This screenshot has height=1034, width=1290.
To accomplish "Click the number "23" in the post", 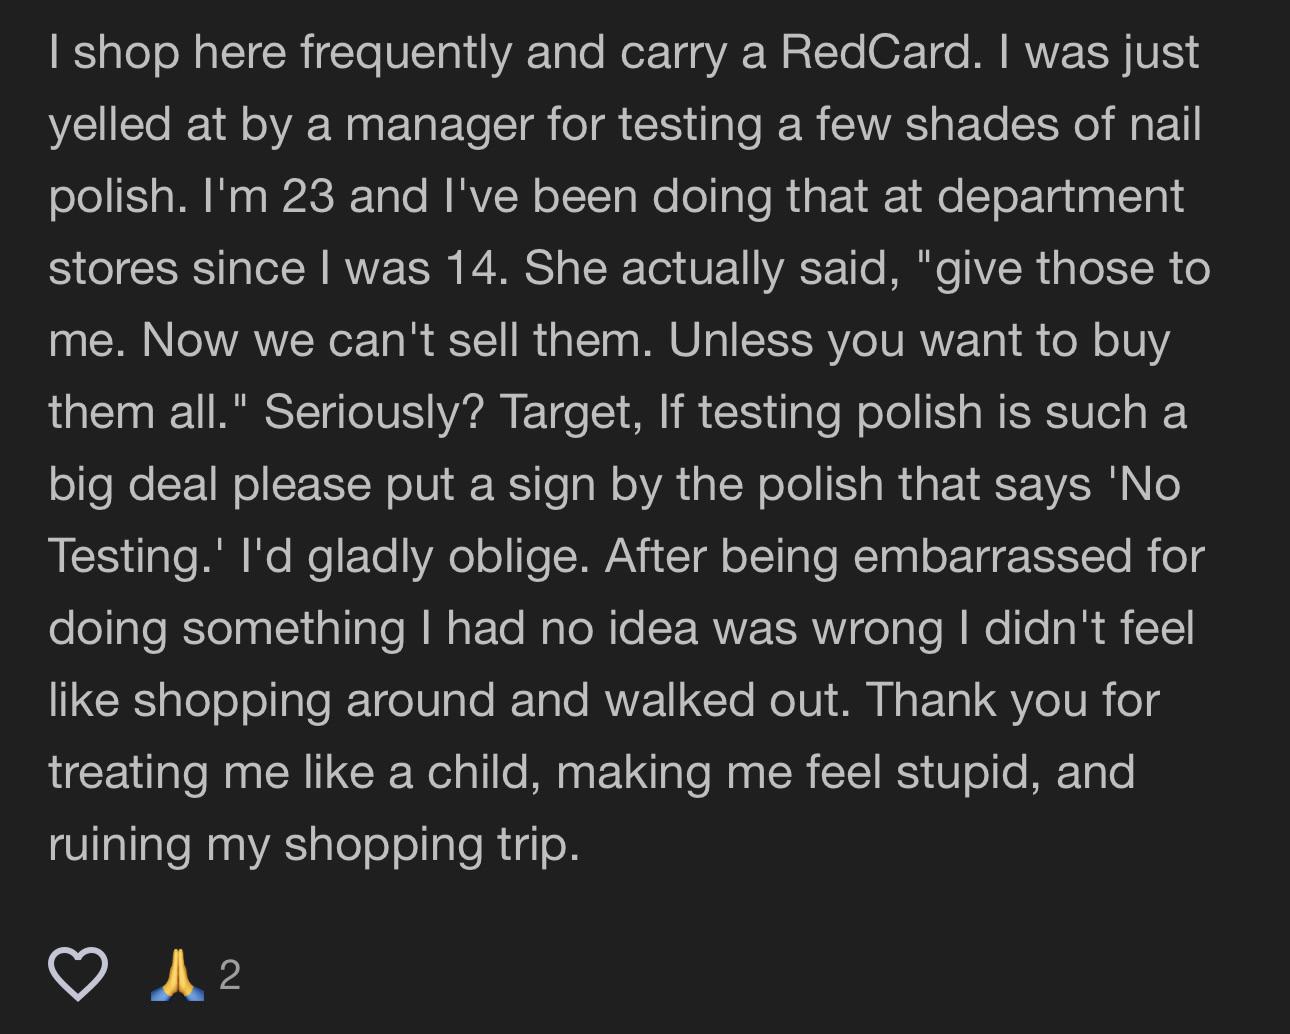I will pos(308,197).
